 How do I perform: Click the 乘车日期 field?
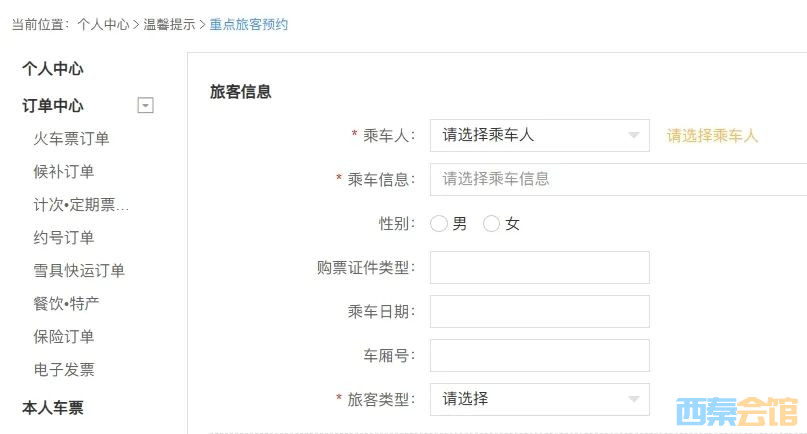pyautogui.click(x=539, y=311)
